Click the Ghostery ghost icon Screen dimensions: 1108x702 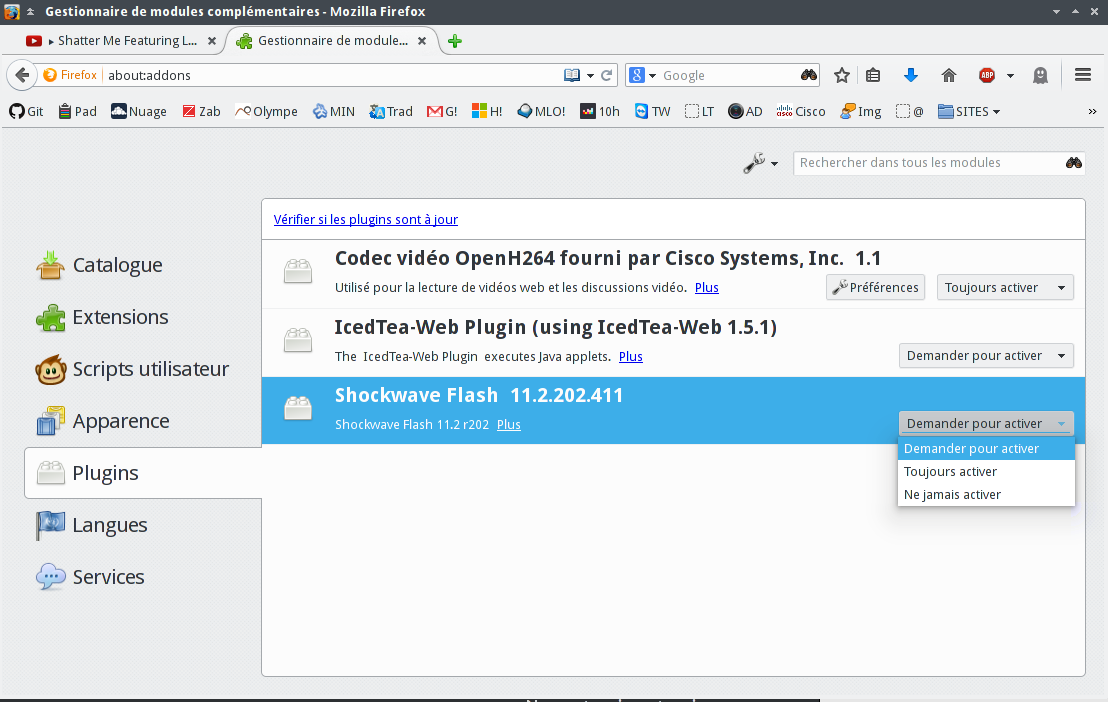1040,75
